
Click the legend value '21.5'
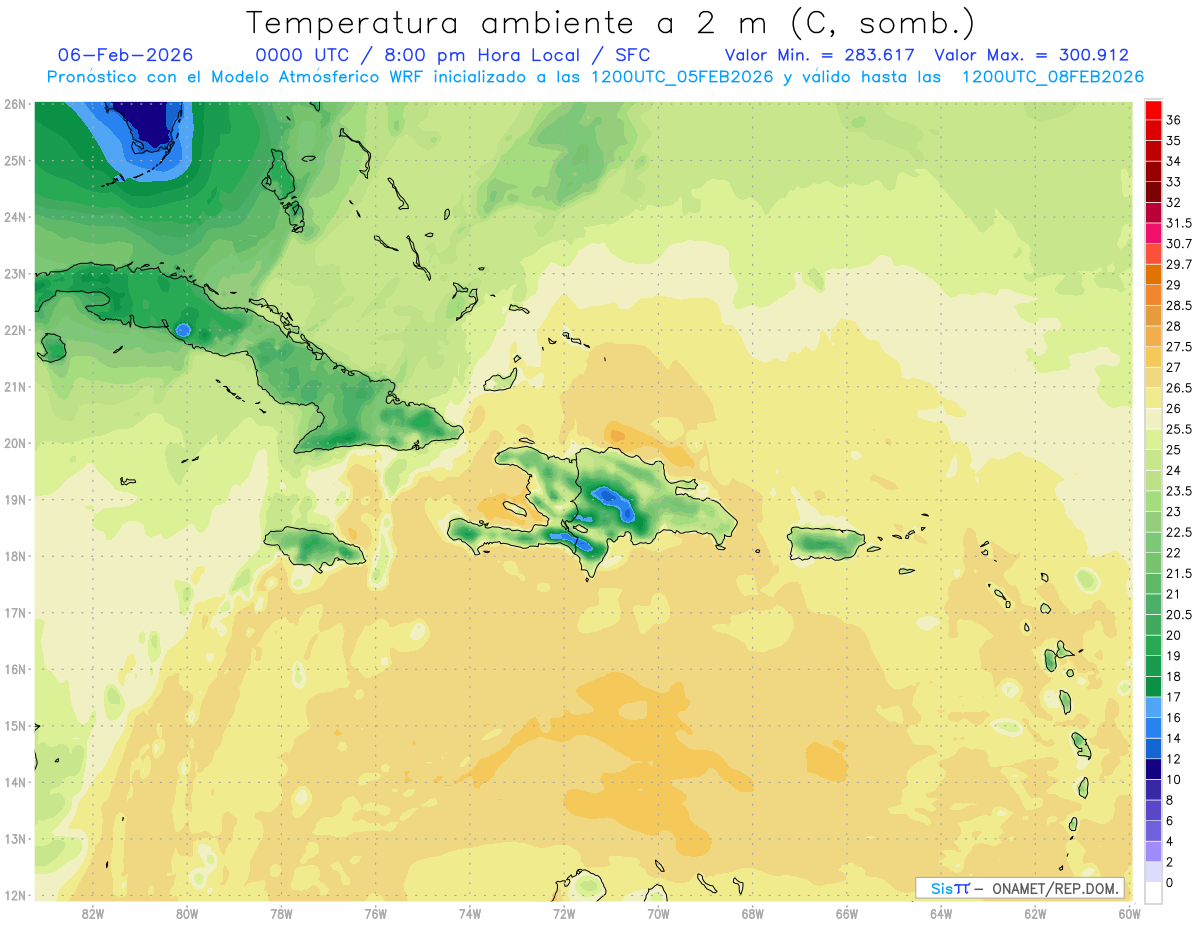coord(1179,573)
